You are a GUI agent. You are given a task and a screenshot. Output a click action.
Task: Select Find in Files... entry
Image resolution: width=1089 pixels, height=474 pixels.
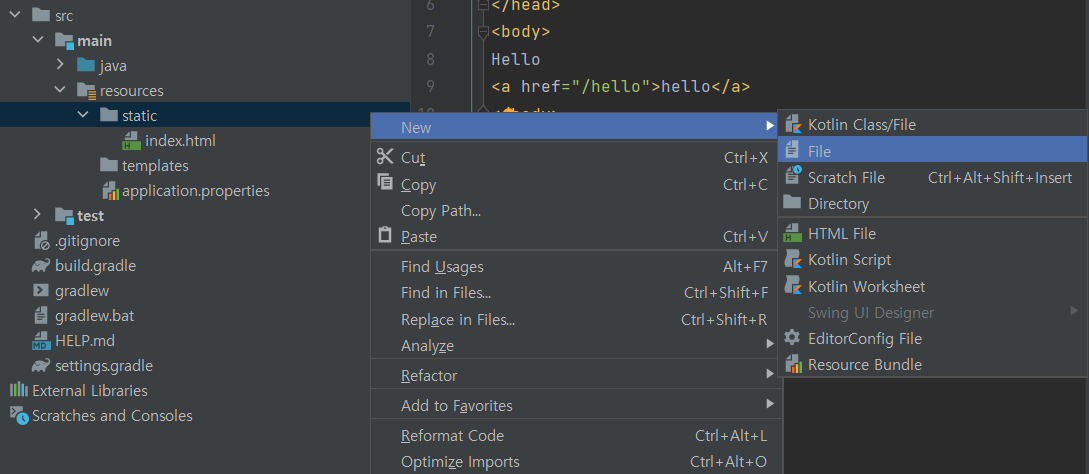coord(574,293)
